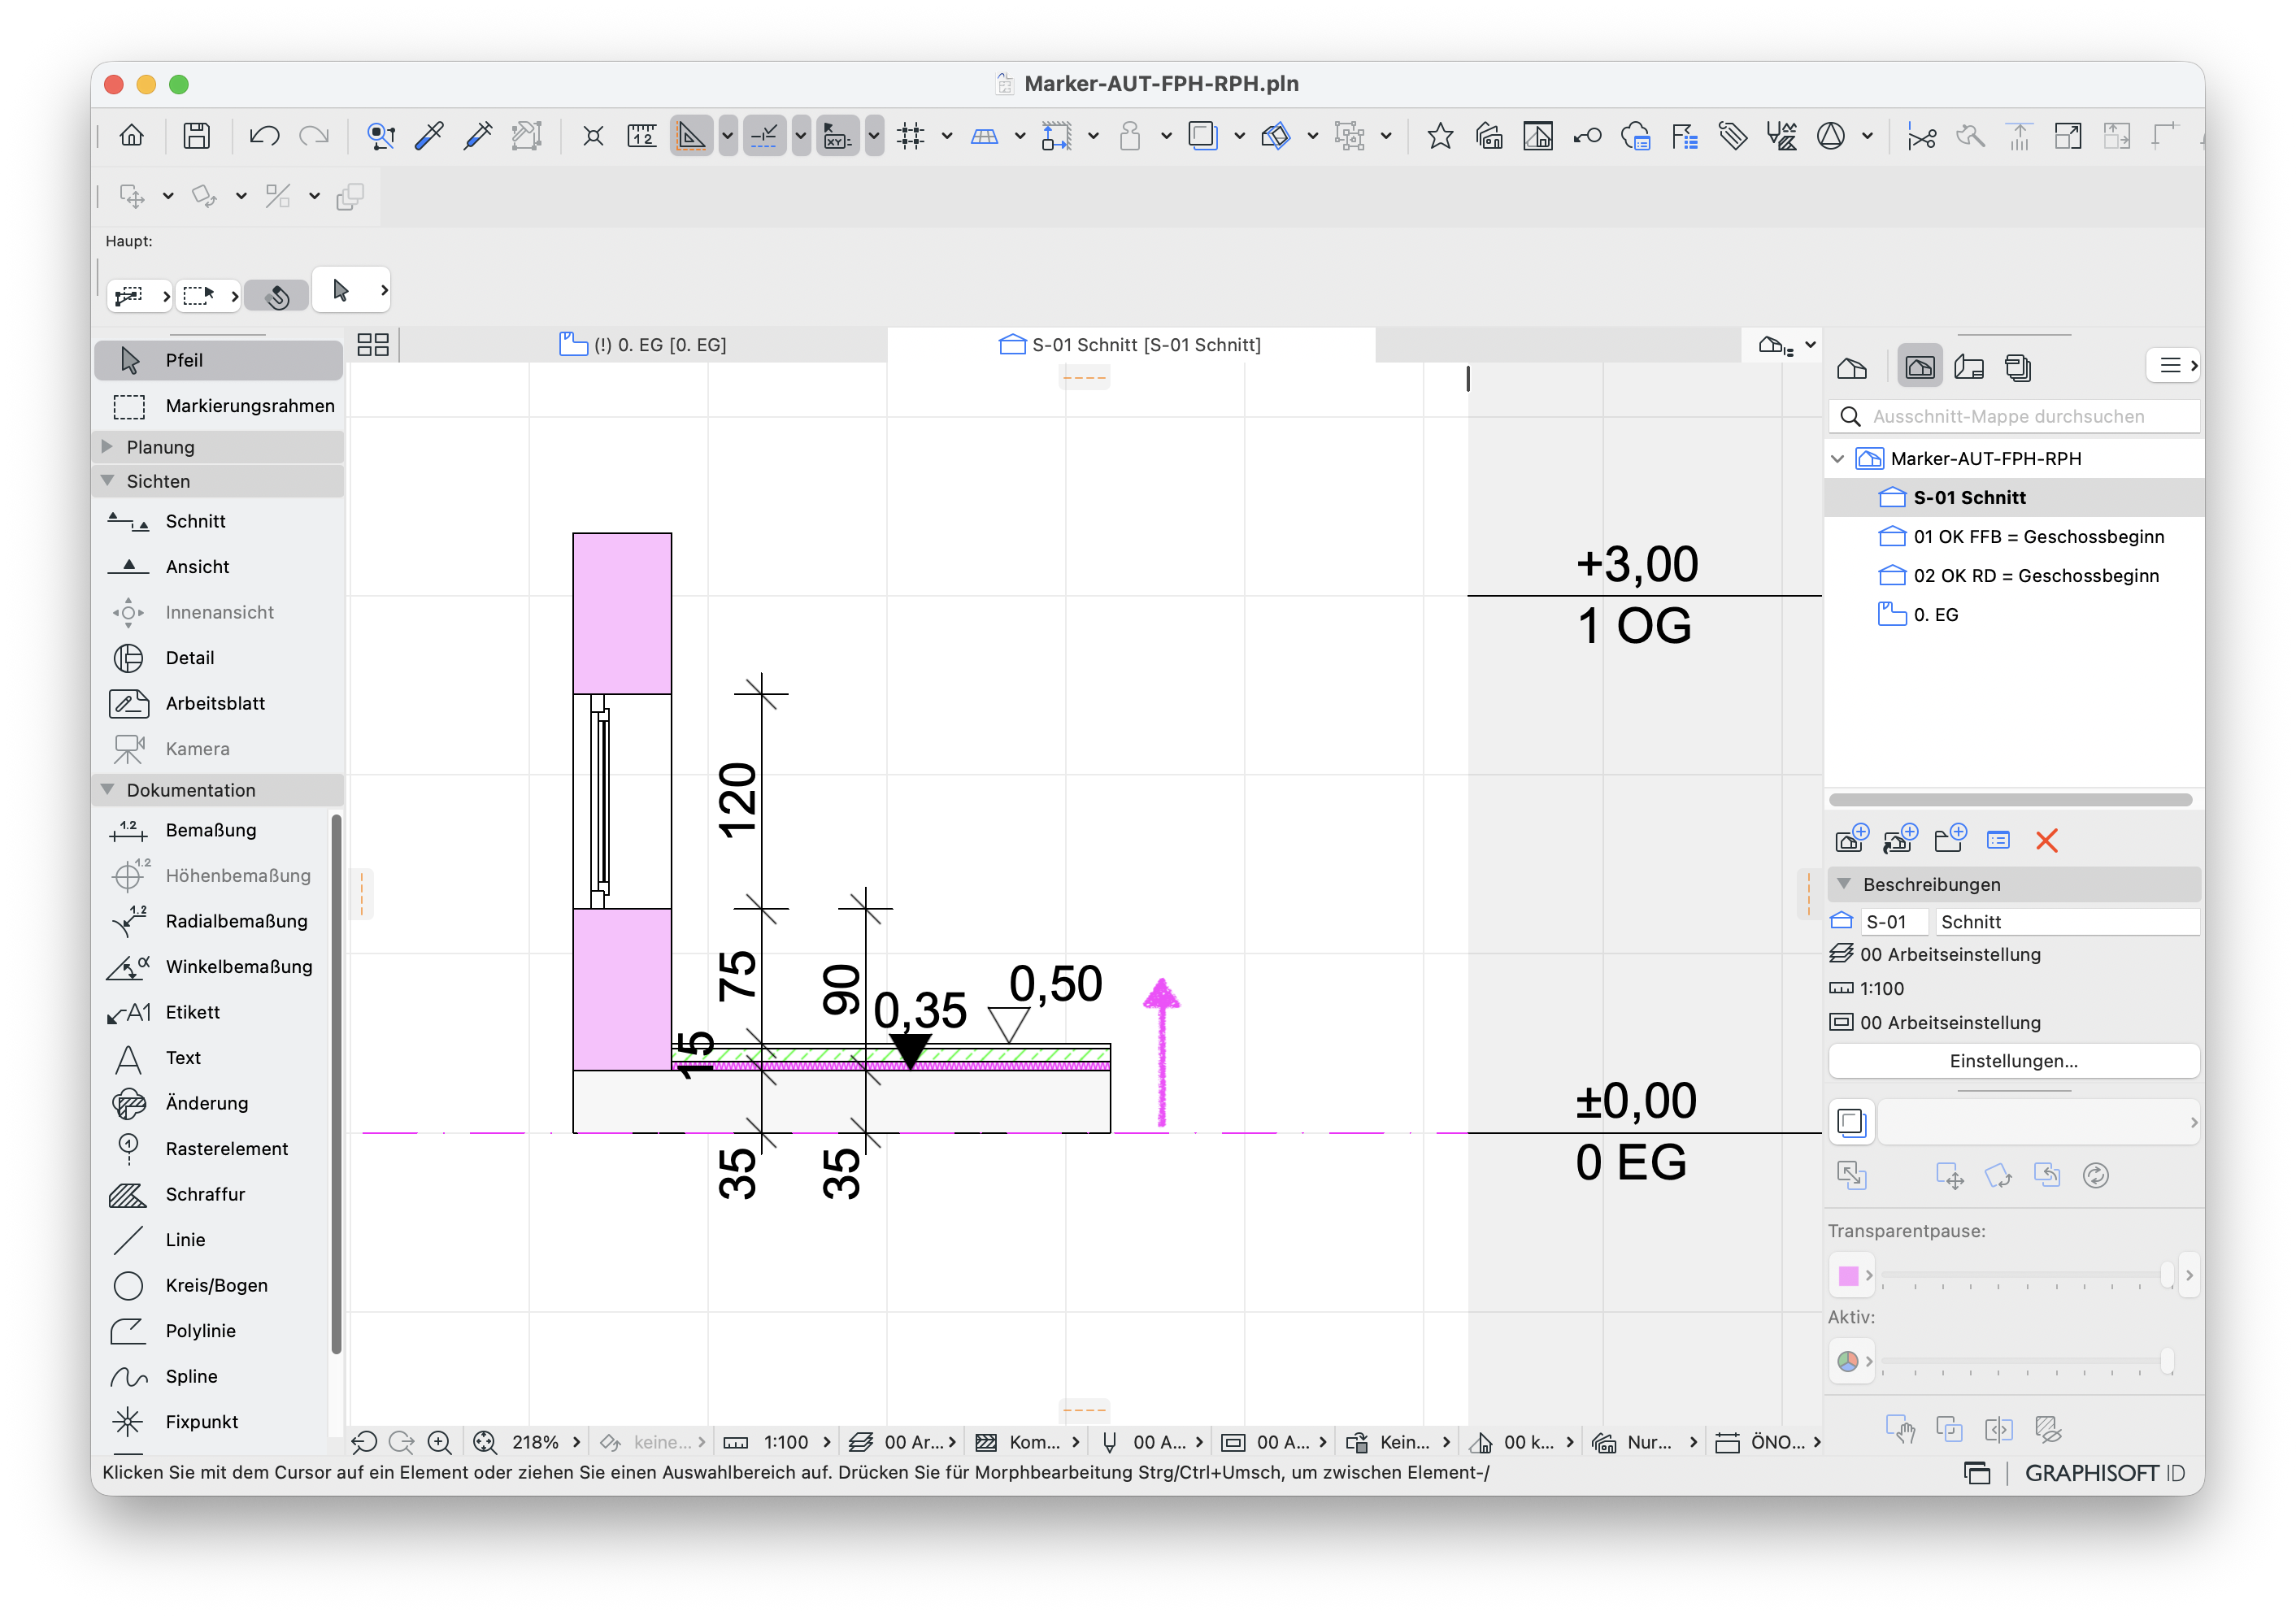Click the pink Transparentpause color swatch
Image resolution: width=2296 pixels, height=1616 pixels.
tap(1849, 1275)
